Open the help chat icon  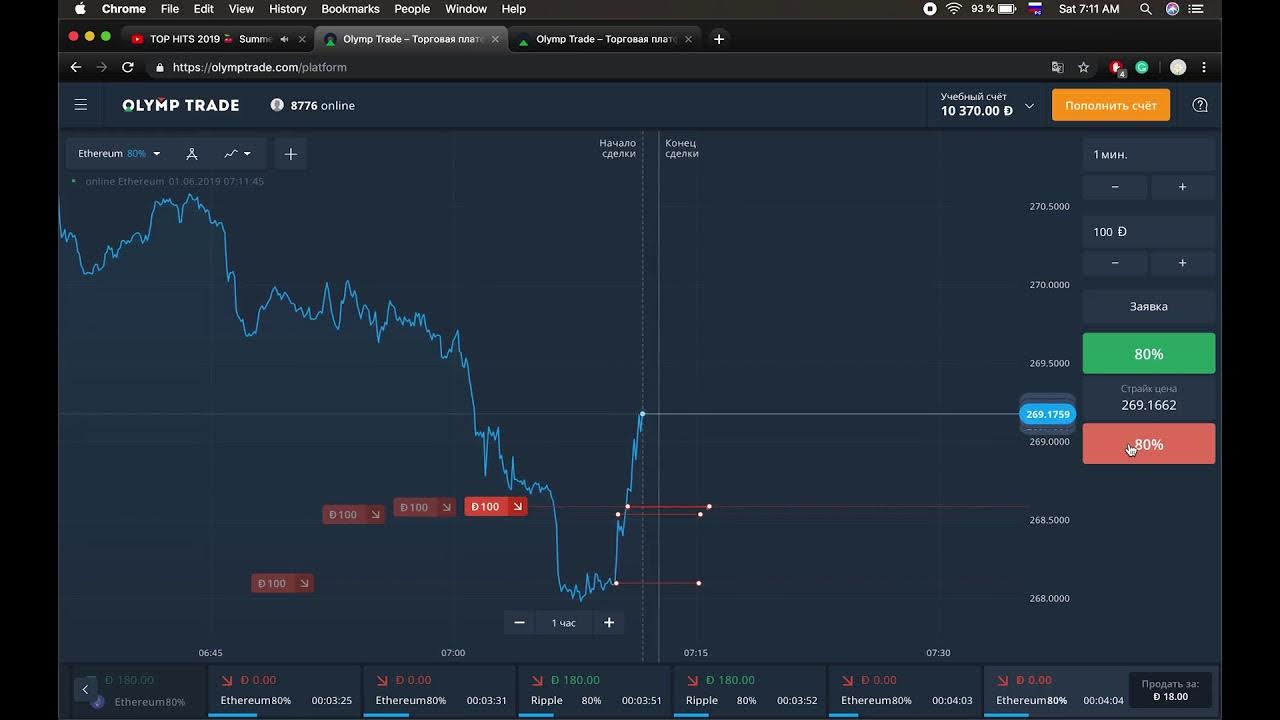[1200, 105]
